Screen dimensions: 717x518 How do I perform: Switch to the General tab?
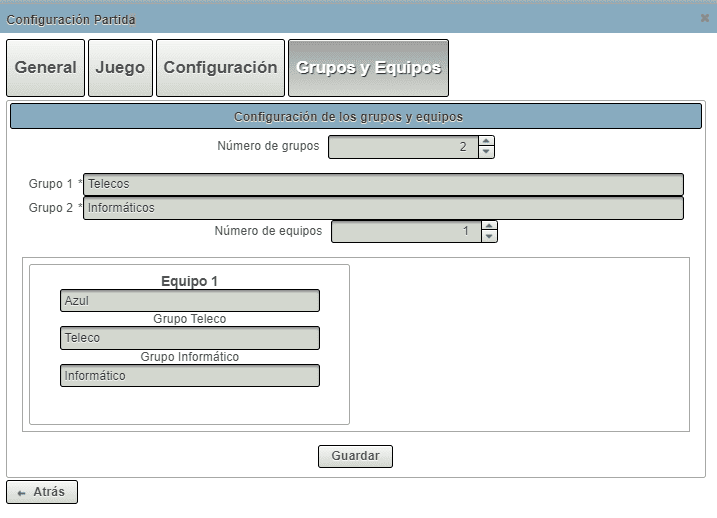(x=45, y=68)
